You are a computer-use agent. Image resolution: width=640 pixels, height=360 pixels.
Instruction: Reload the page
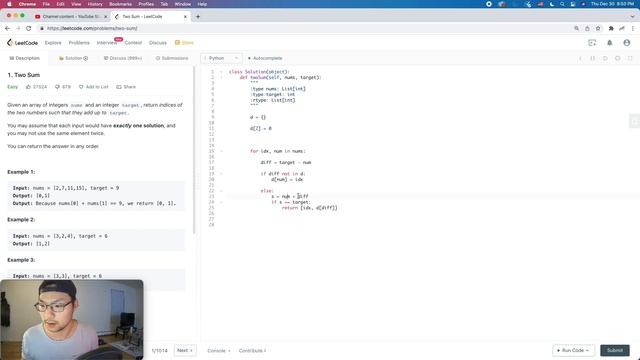[29, 28]
